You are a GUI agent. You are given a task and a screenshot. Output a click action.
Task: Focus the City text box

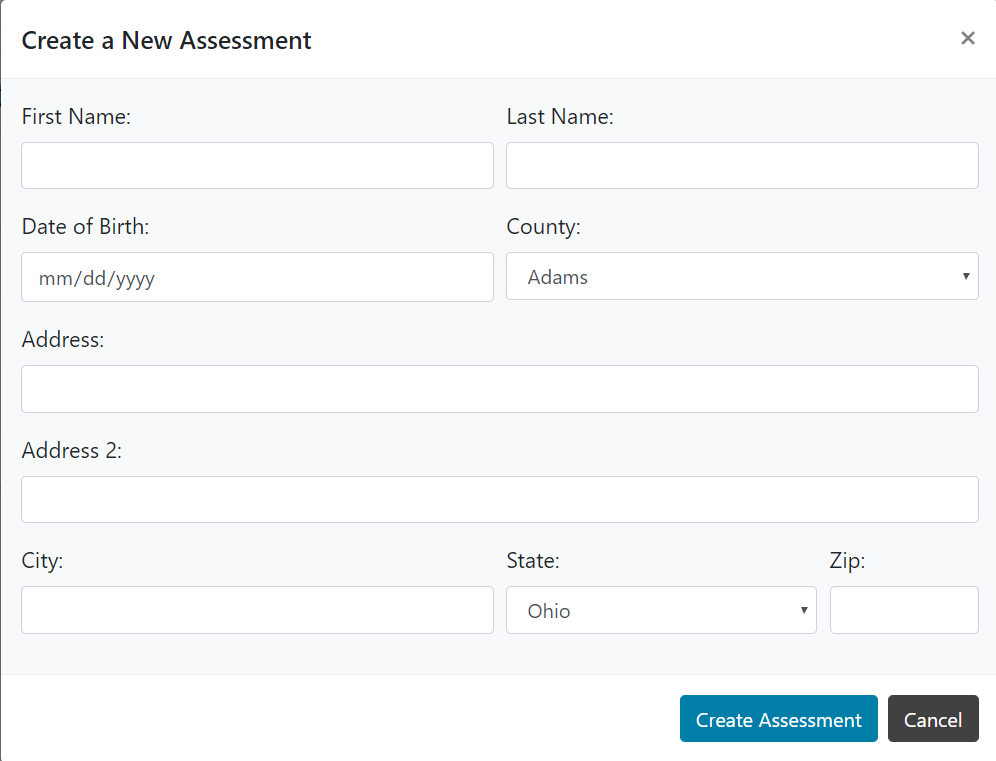(x=257, y=610)
